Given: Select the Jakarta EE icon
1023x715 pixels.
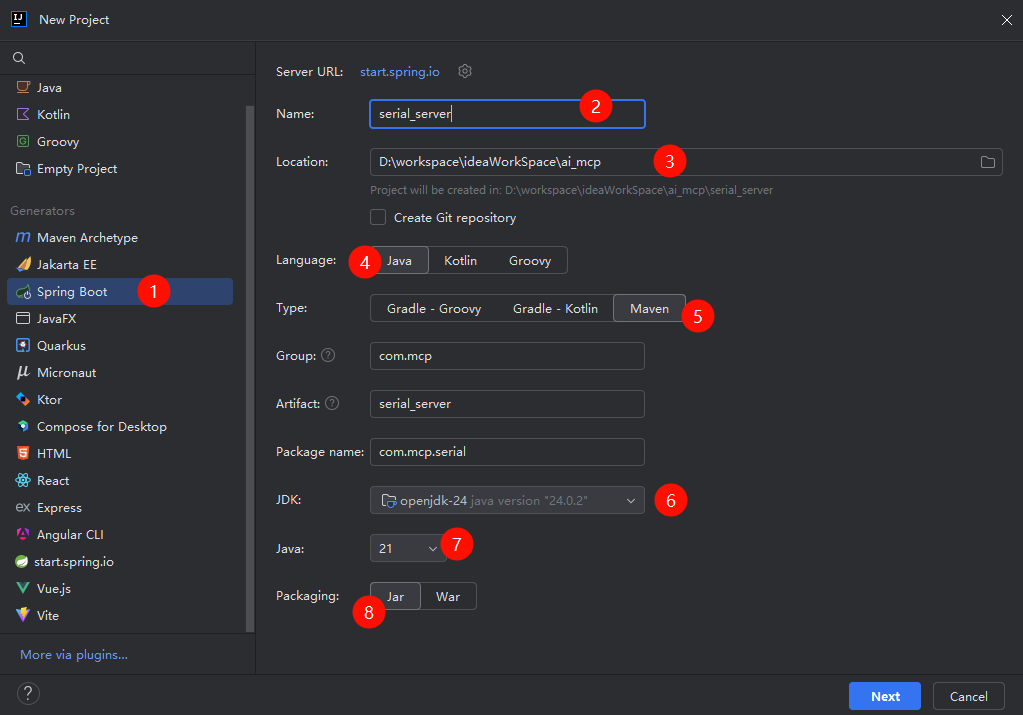Looking at the screenshot, I should 23,264.
